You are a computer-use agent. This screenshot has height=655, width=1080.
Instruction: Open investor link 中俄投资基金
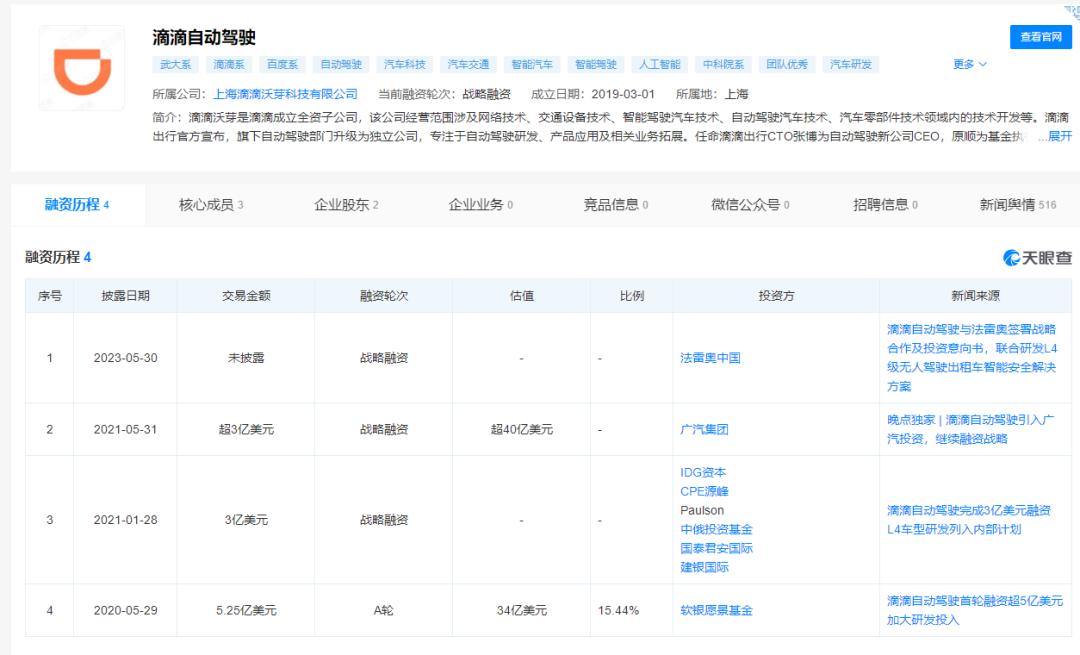[716, 529]
